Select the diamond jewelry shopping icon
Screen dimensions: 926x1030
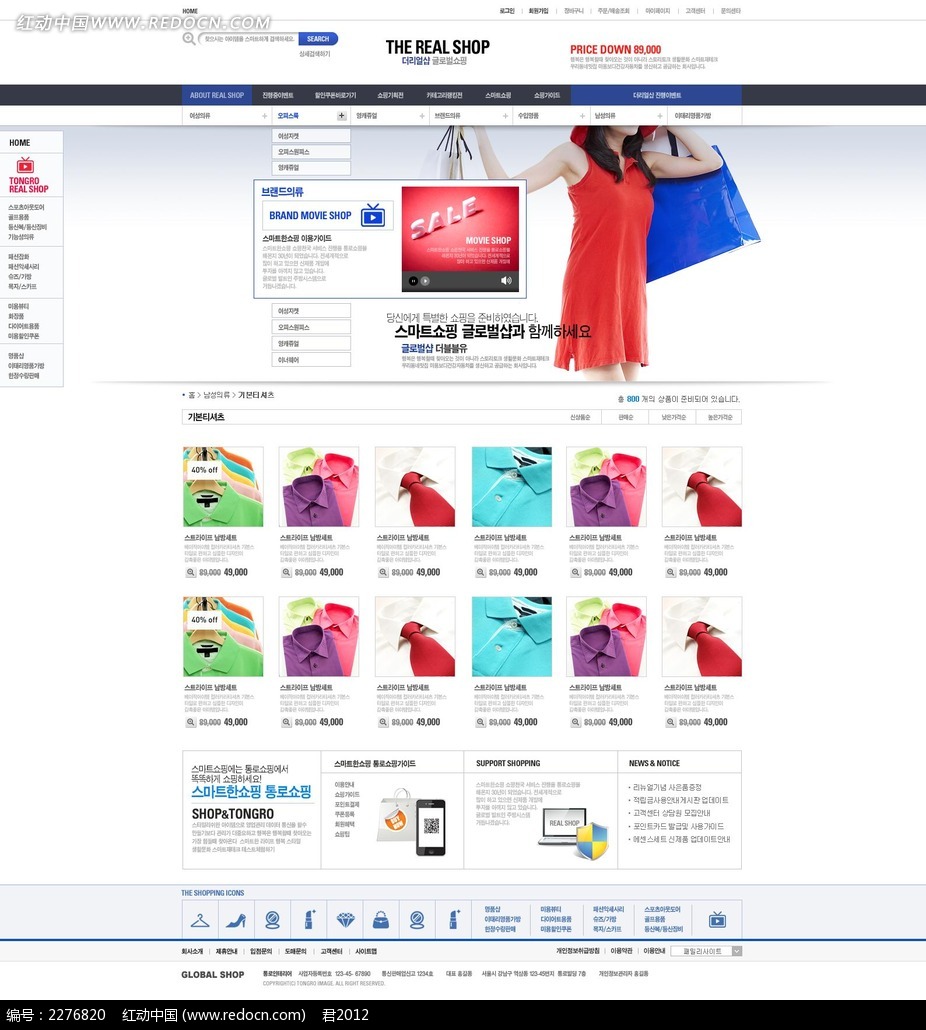[x=345, y=919]
